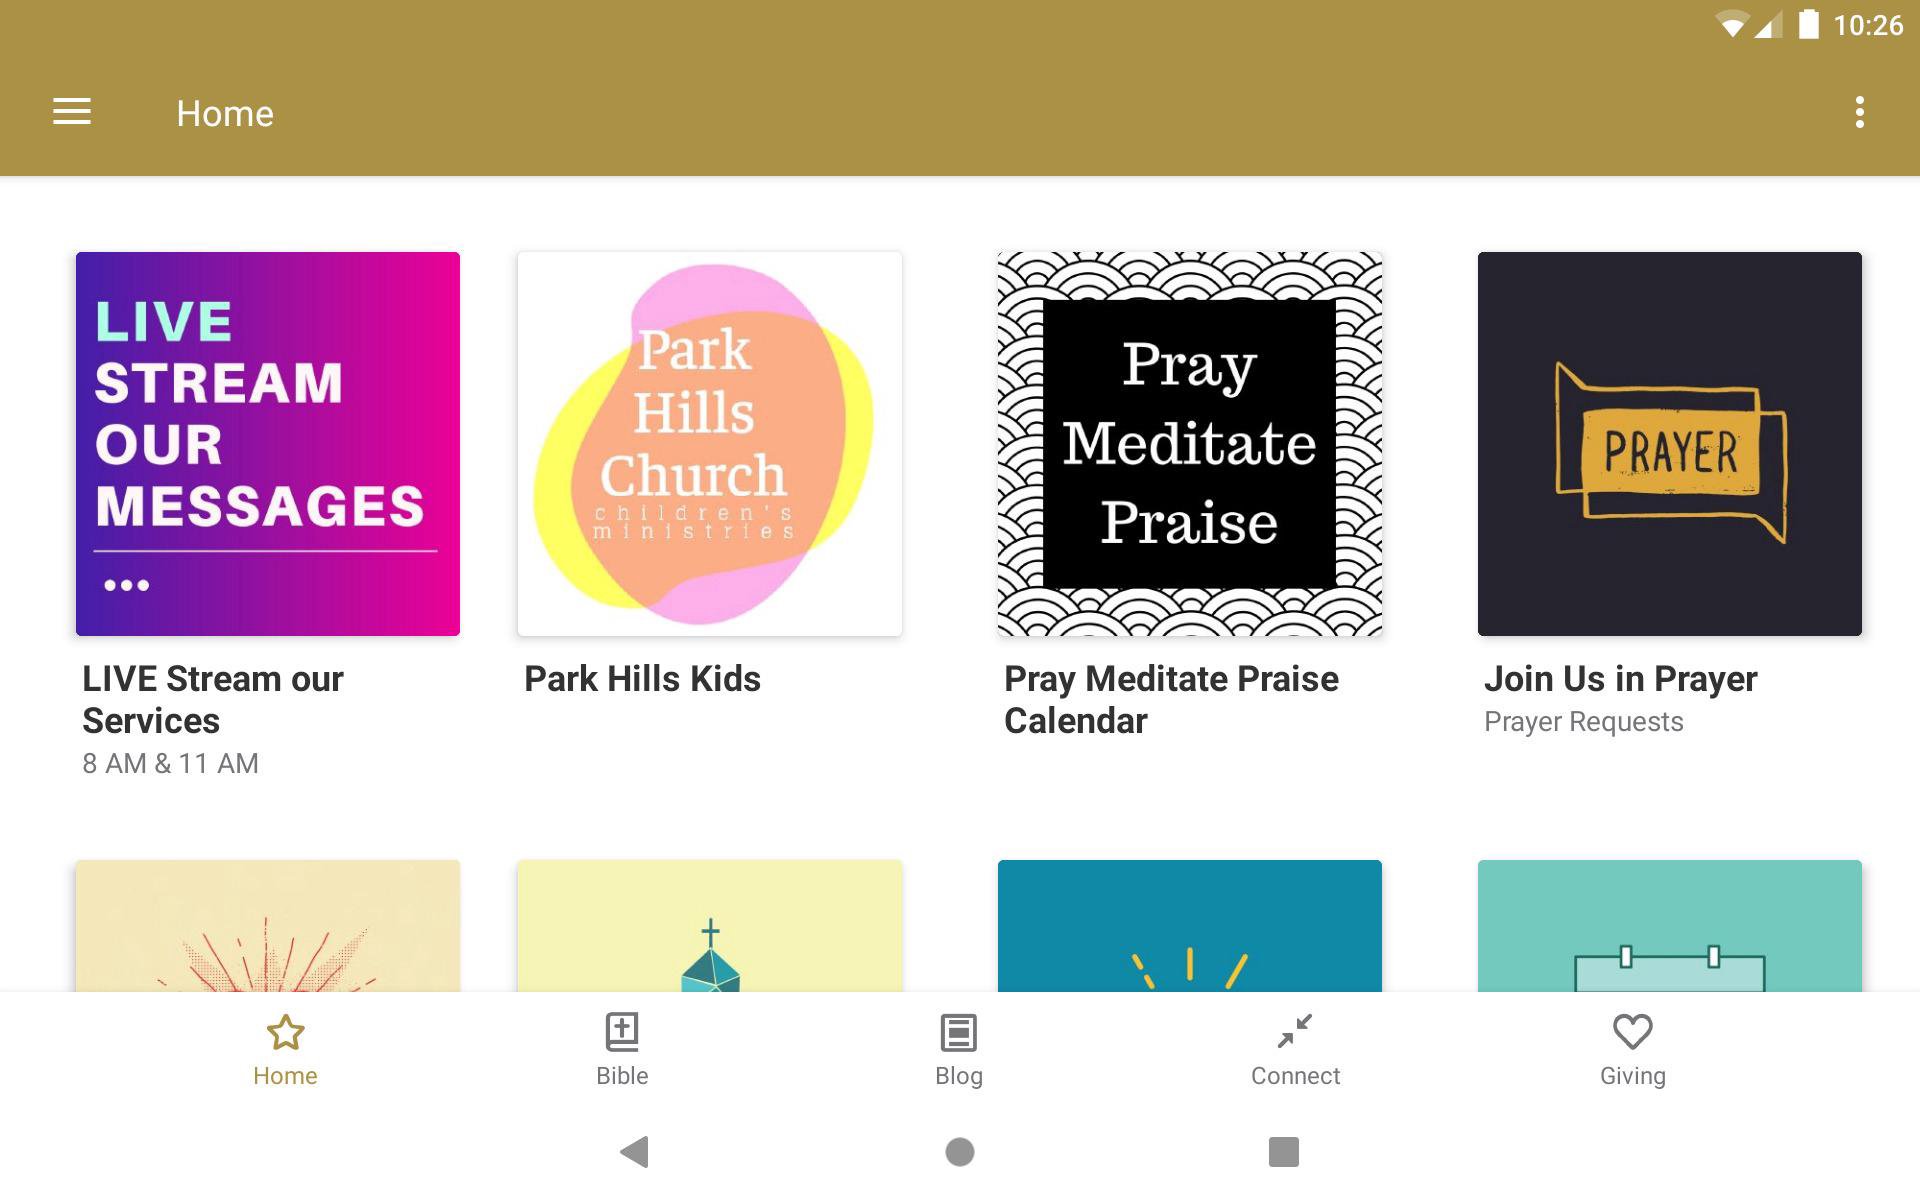Tap the Giving heart icon
1920x1200 pixels.
[x=1632, y=1032]
